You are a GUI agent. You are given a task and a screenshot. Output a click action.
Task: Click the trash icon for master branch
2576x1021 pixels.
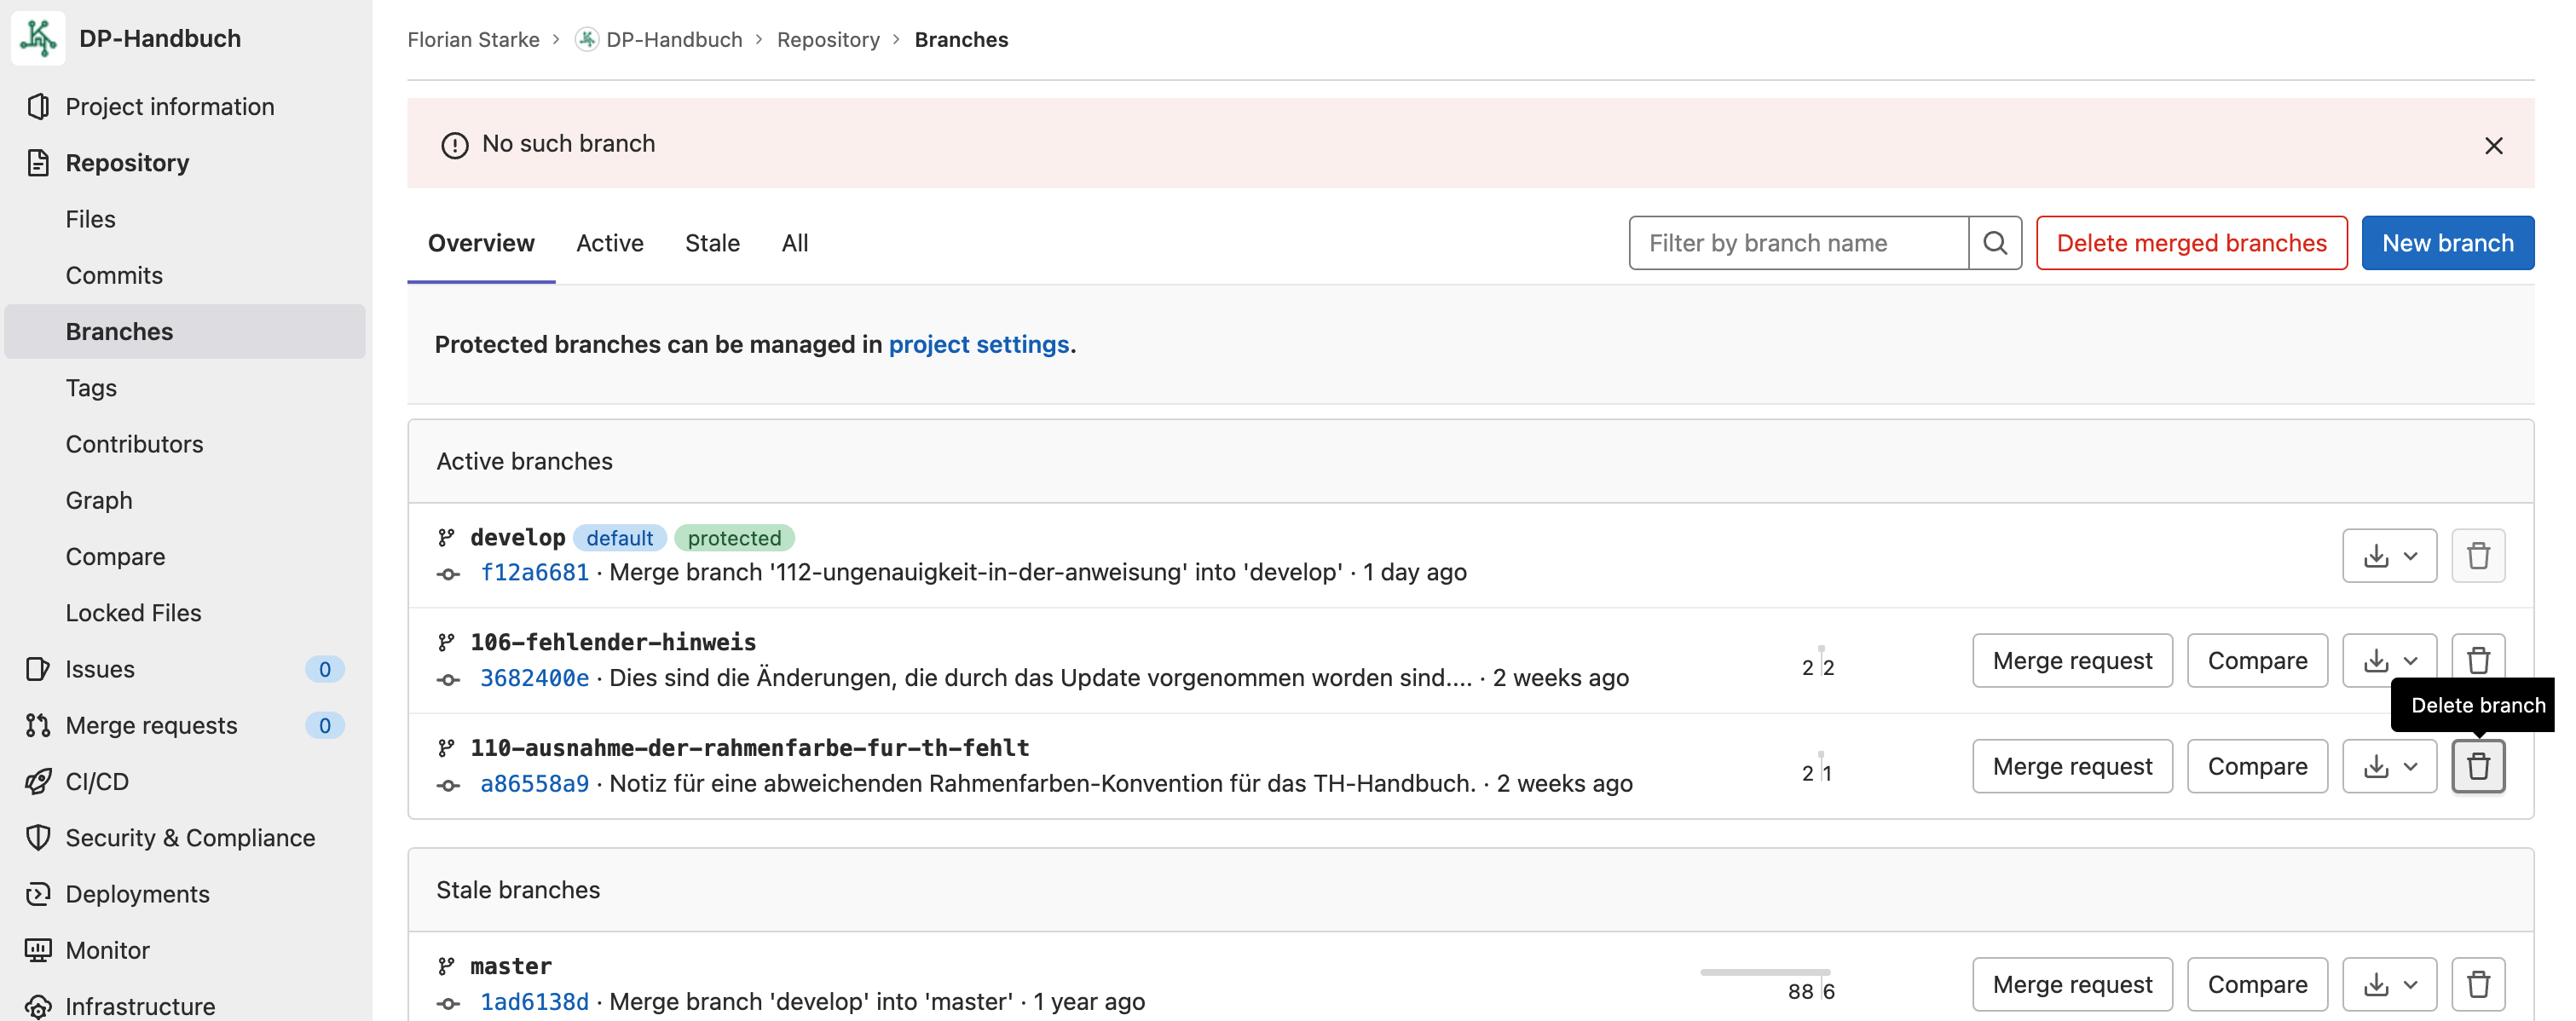click(2477, 984)
